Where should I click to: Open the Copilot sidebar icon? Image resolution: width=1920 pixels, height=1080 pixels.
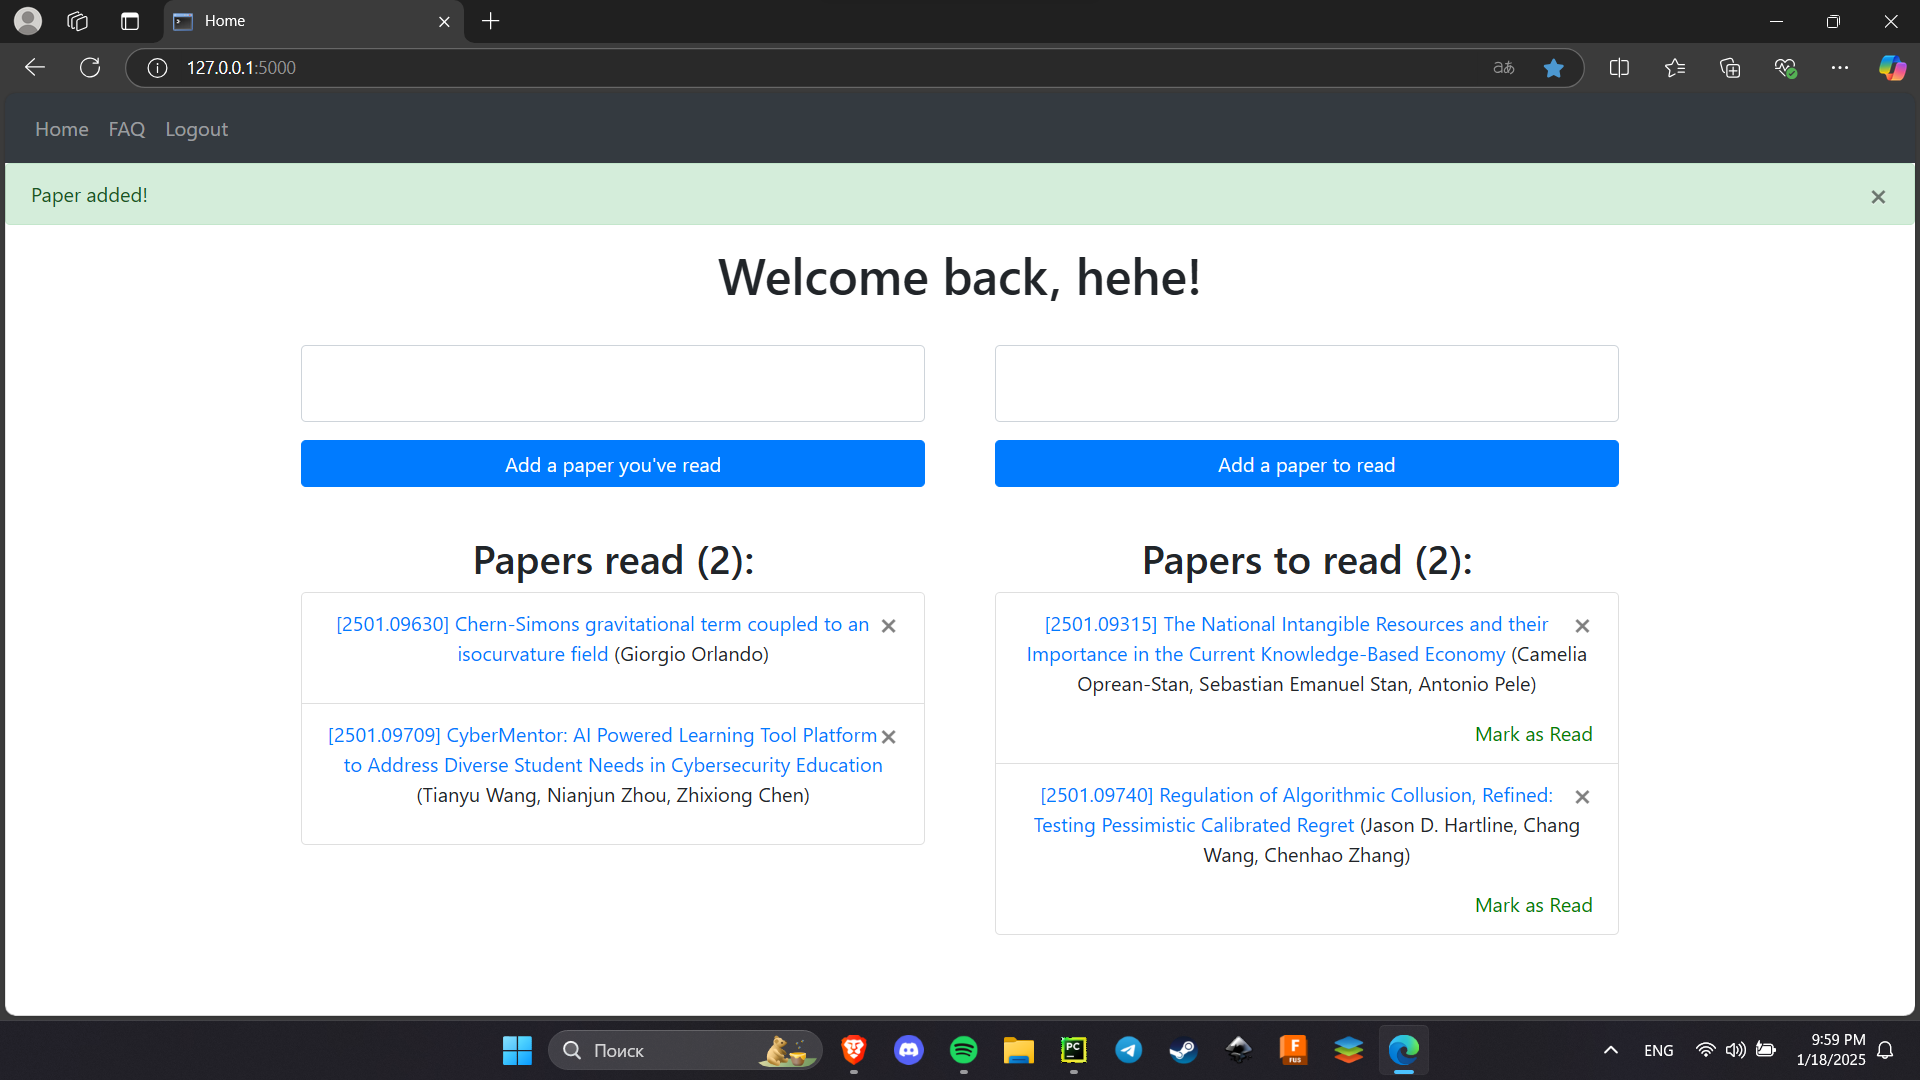point(1892,68)
